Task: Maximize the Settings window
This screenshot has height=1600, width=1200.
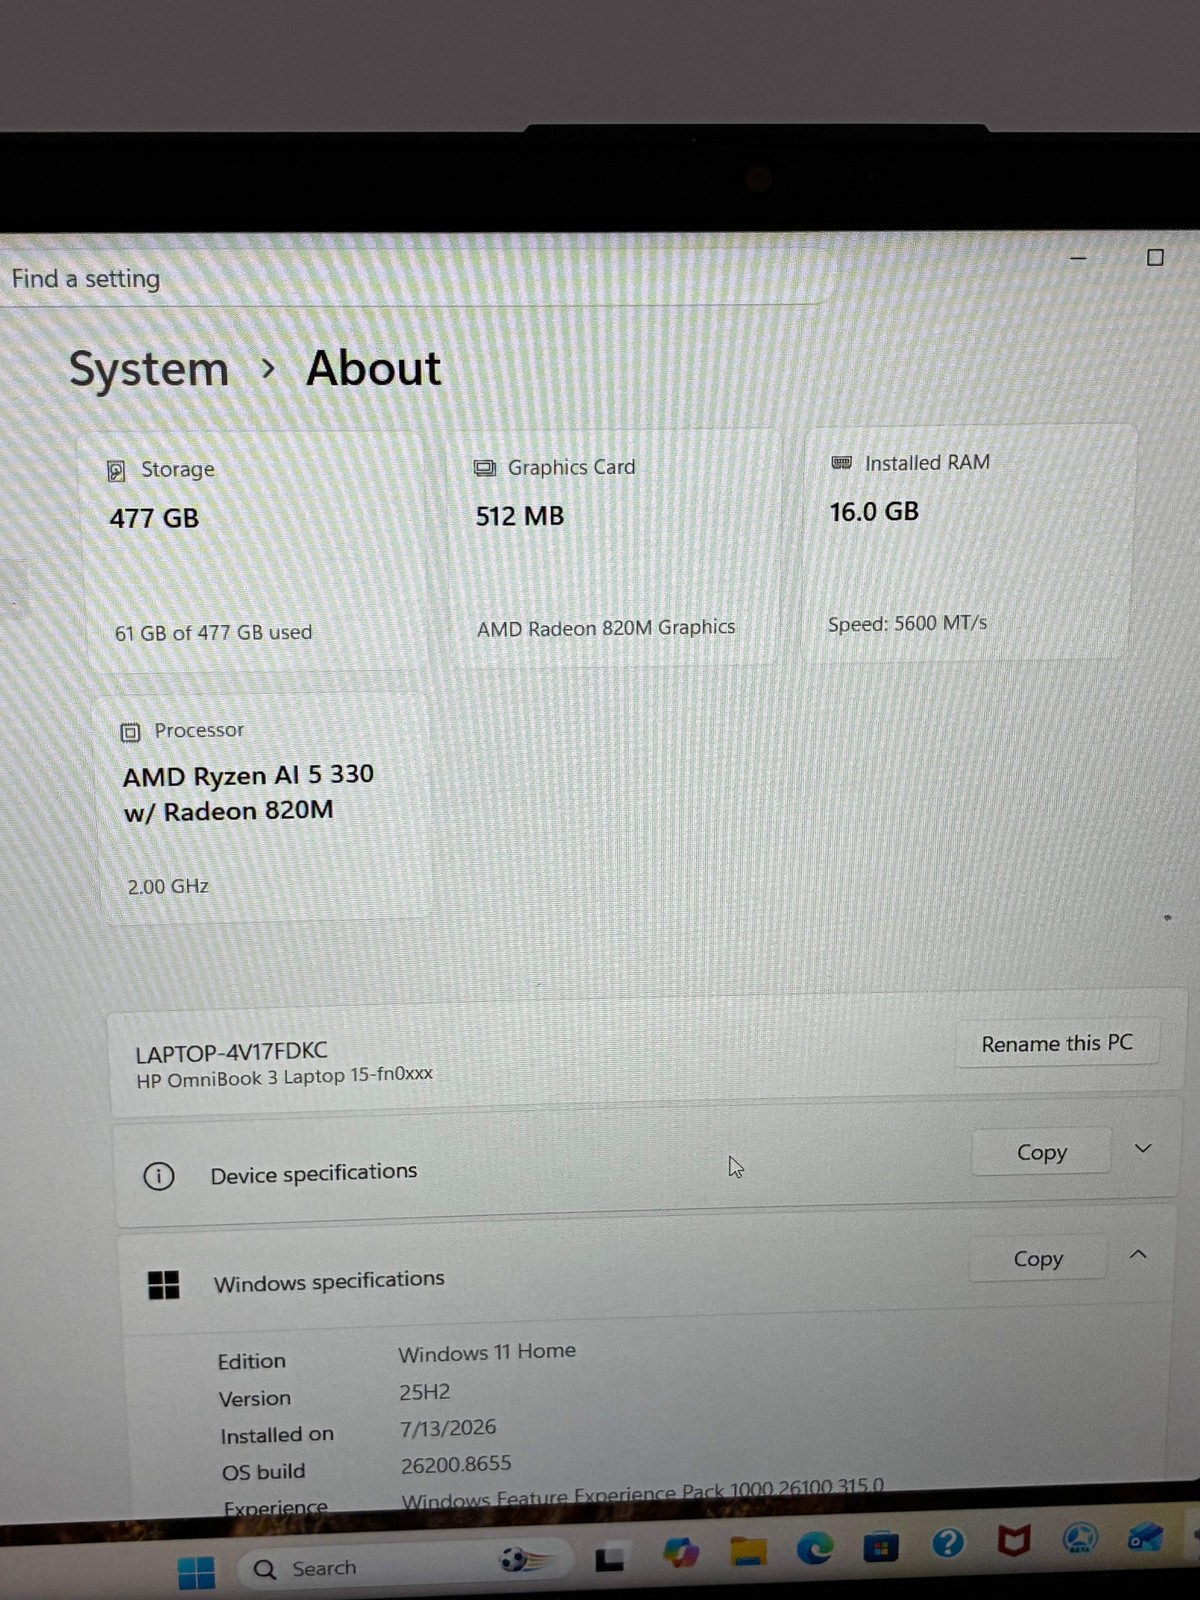Action: pyautogui.click(x=1155, y=257)
